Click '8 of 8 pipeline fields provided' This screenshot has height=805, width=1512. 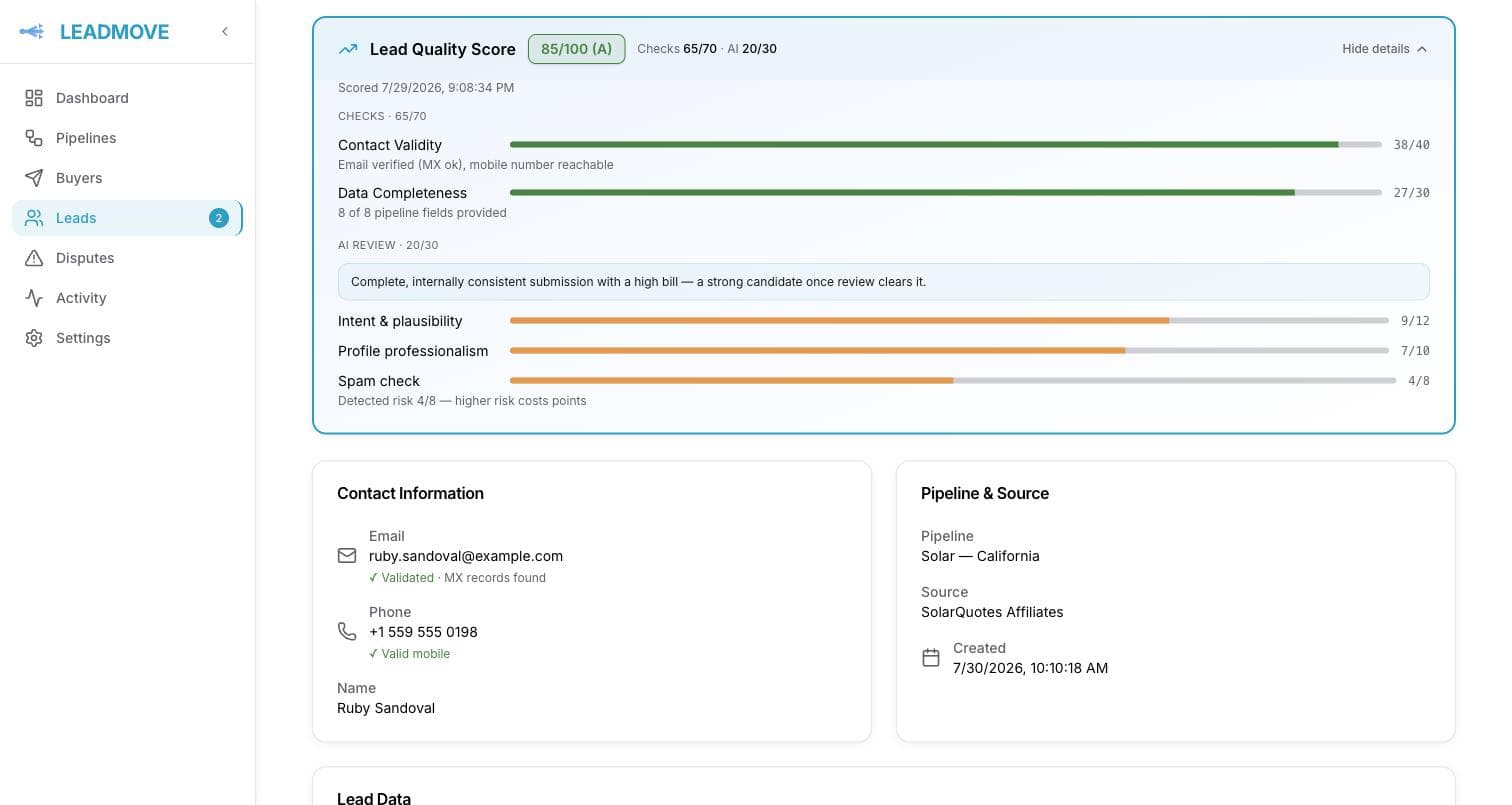(422, 213)
